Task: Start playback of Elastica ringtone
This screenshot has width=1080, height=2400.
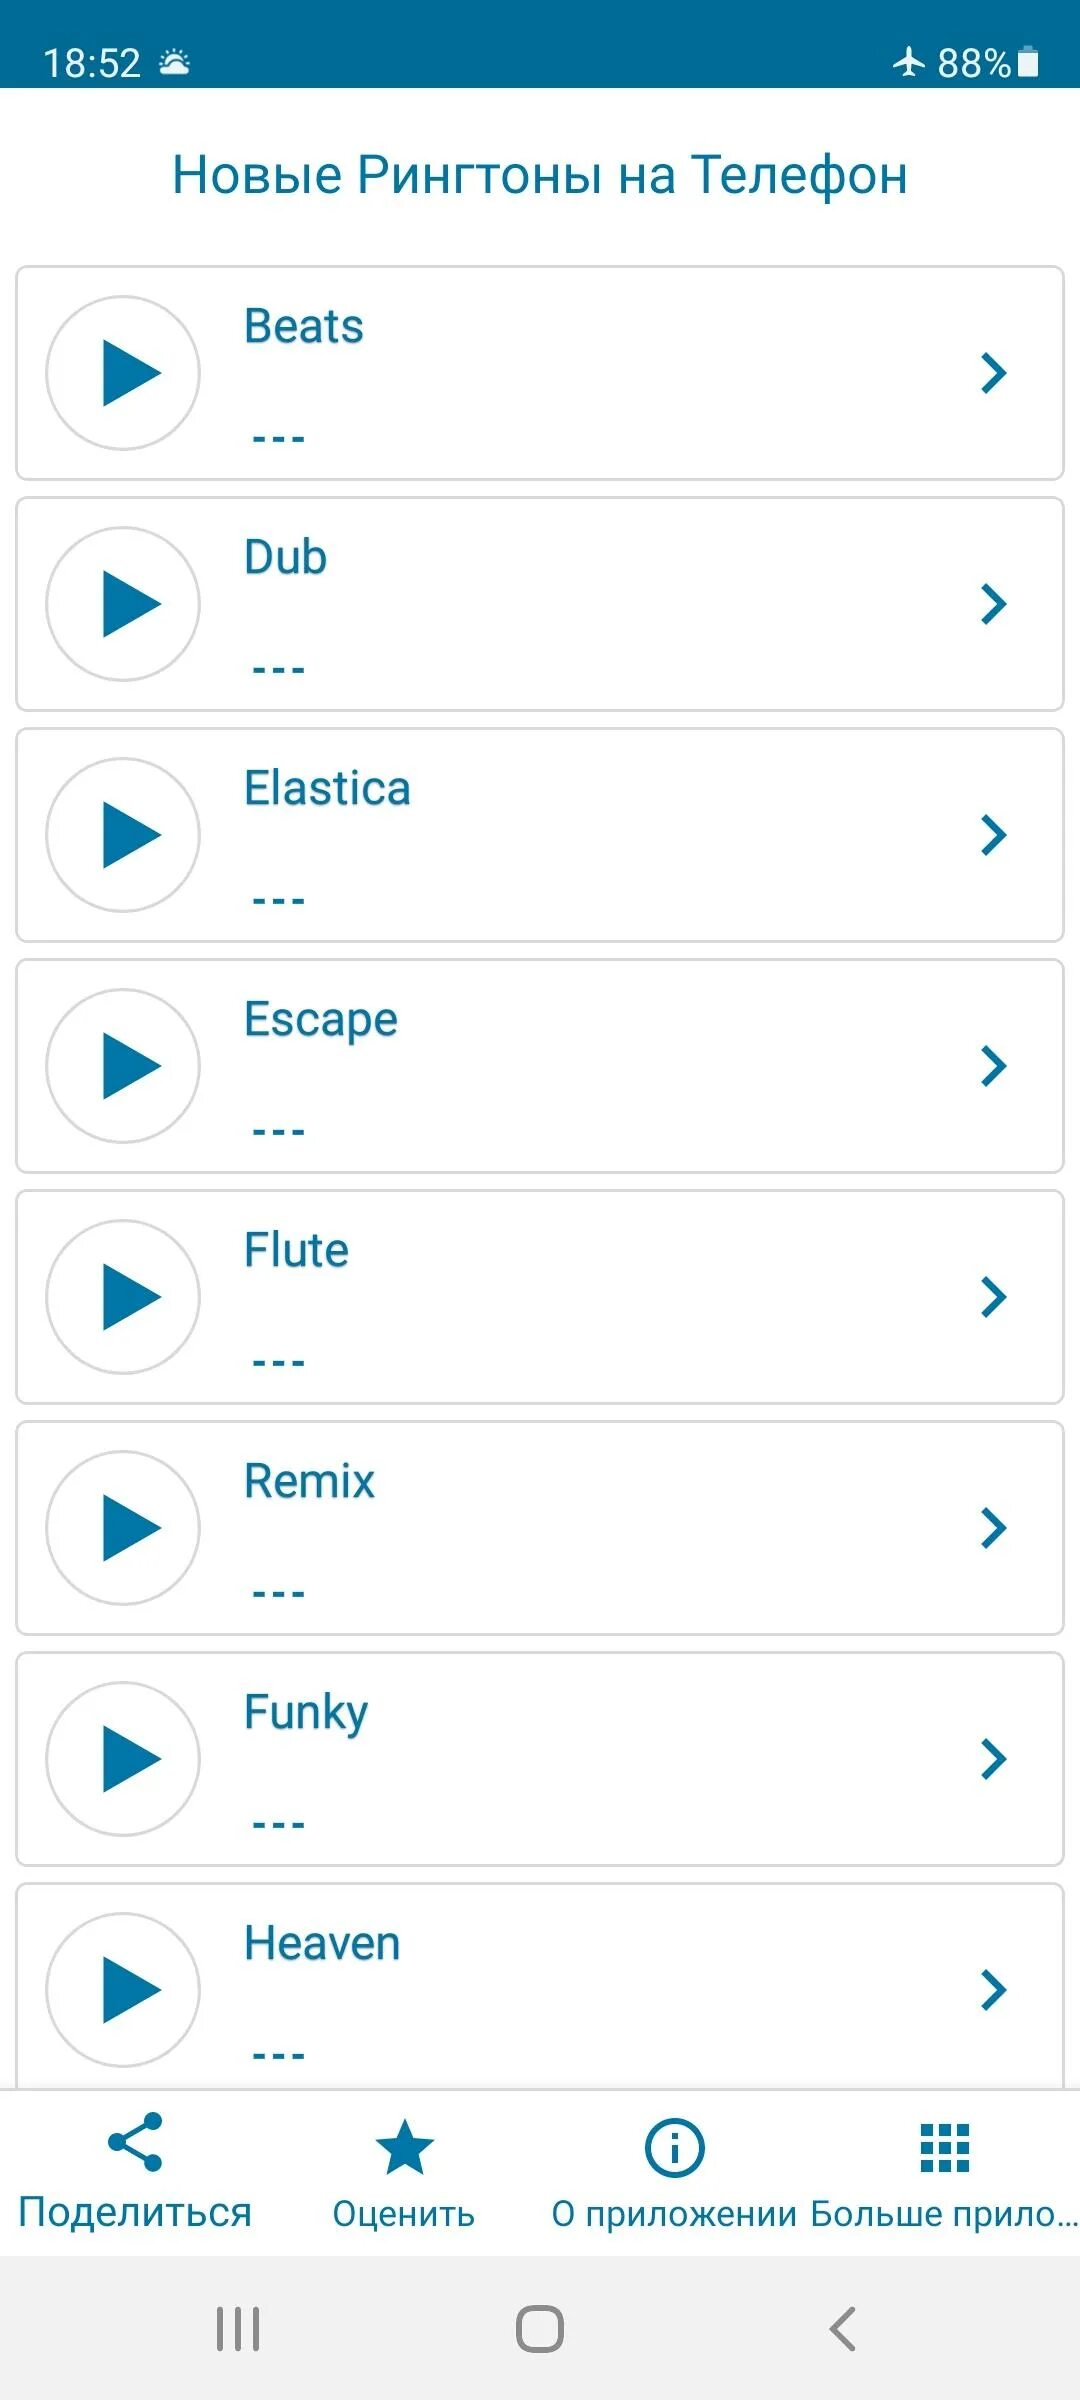Action: pyautogui.click(x=123, y=835)
